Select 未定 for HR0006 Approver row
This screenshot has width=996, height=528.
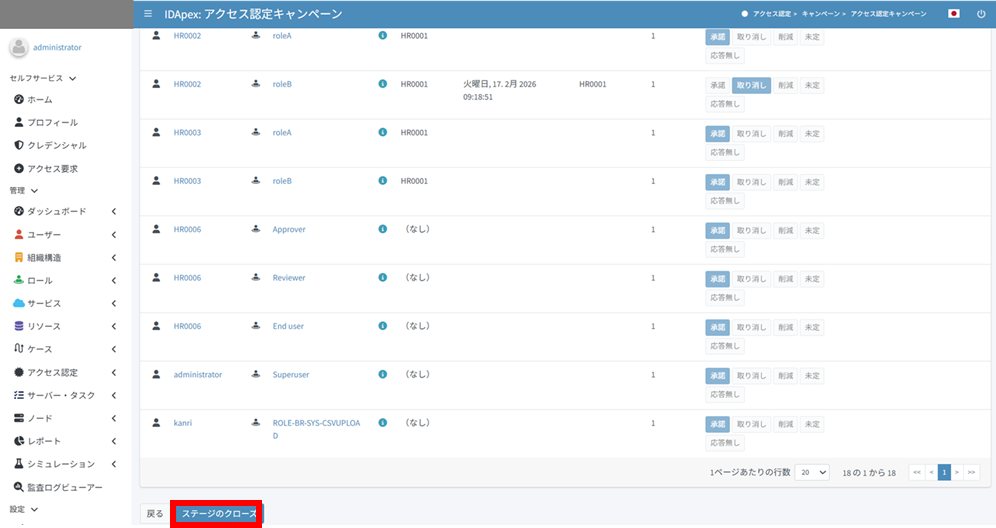812,230
